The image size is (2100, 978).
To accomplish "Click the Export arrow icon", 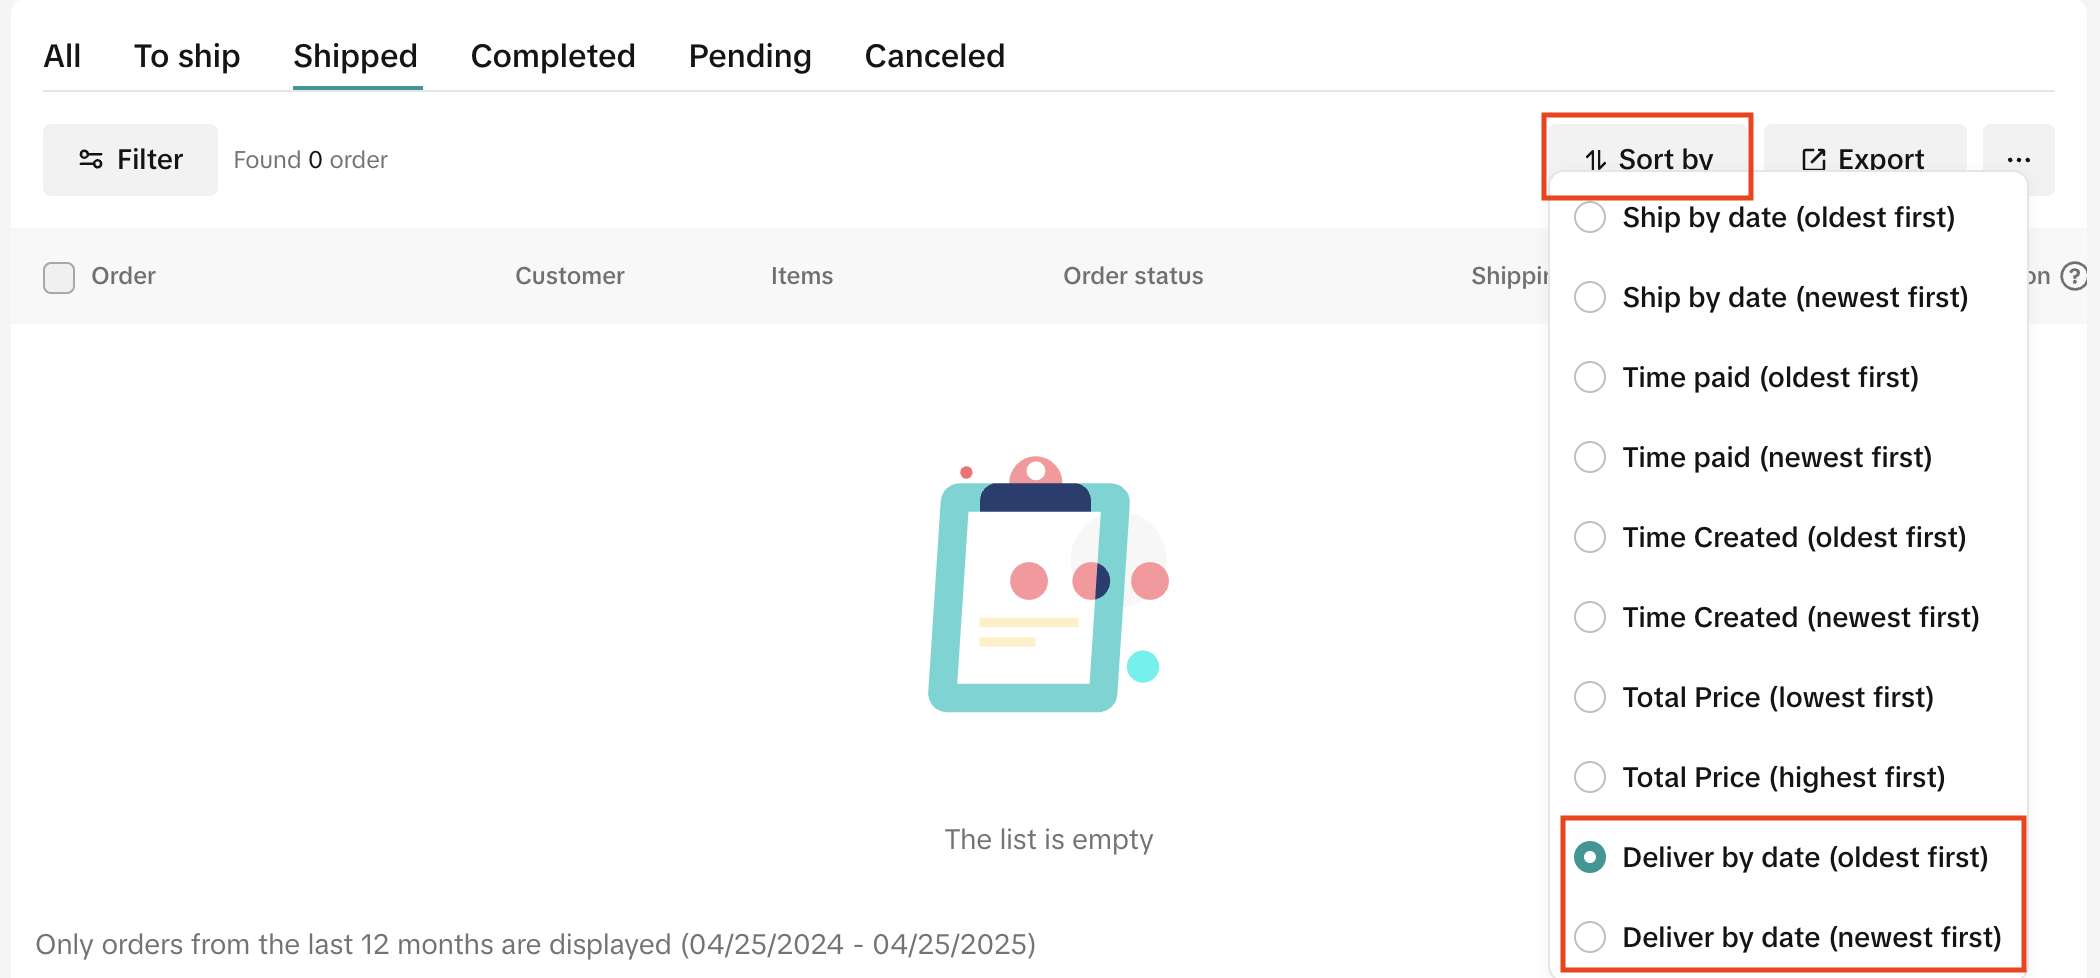I will coord(1813,159).
